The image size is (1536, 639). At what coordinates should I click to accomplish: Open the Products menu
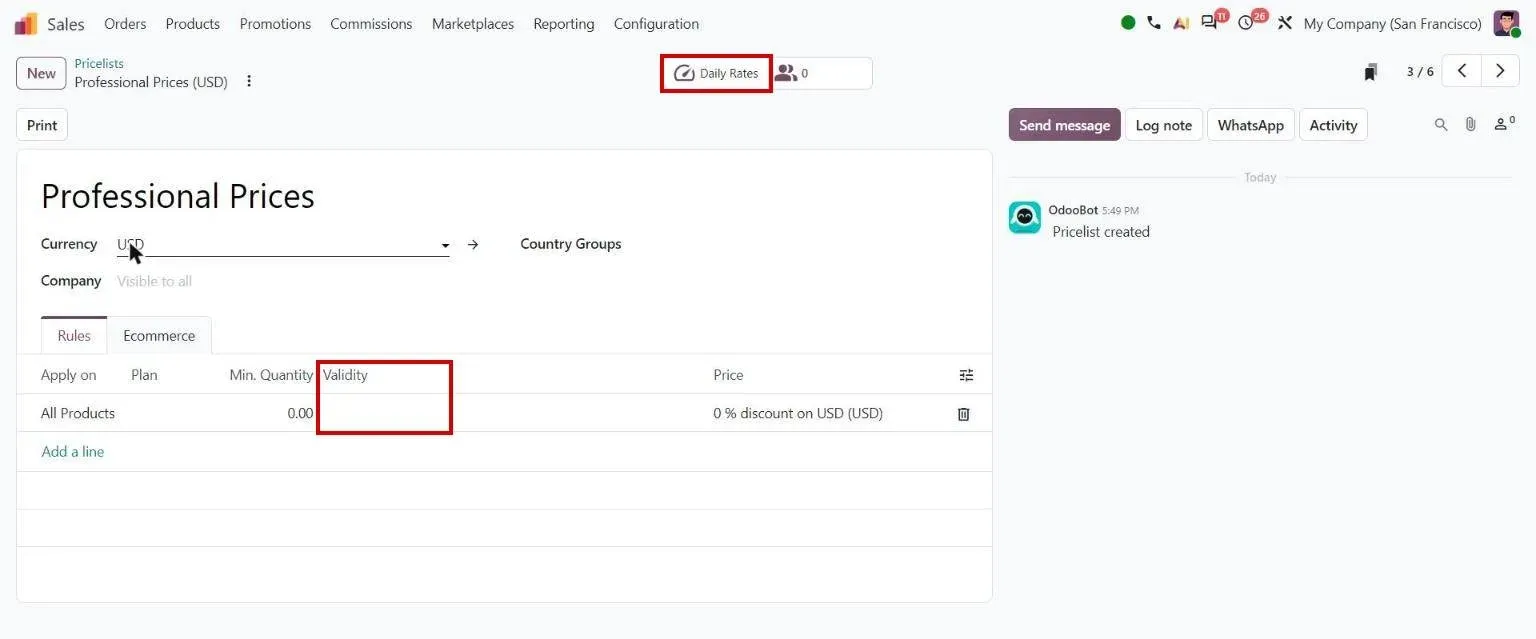(193, 23)
